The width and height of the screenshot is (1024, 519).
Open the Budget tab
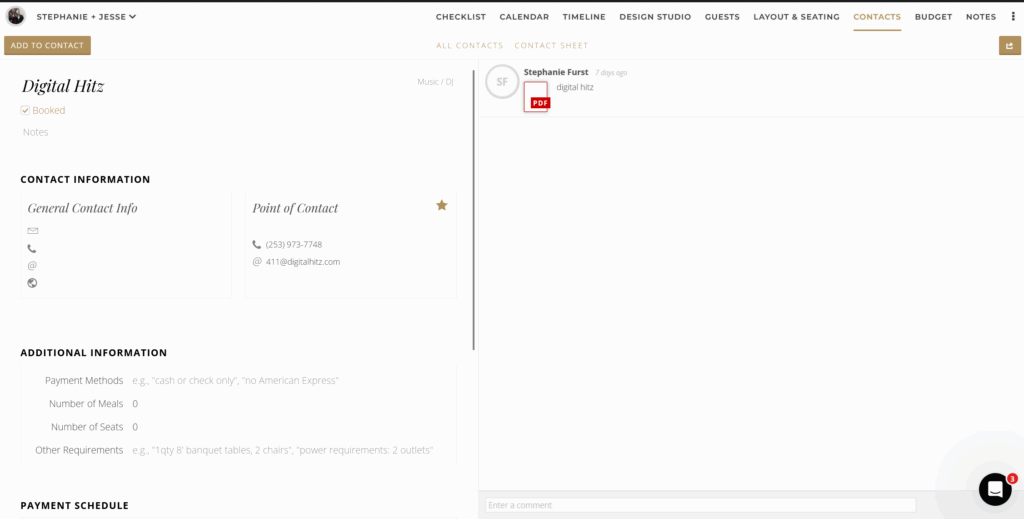(x=933, y=17)
